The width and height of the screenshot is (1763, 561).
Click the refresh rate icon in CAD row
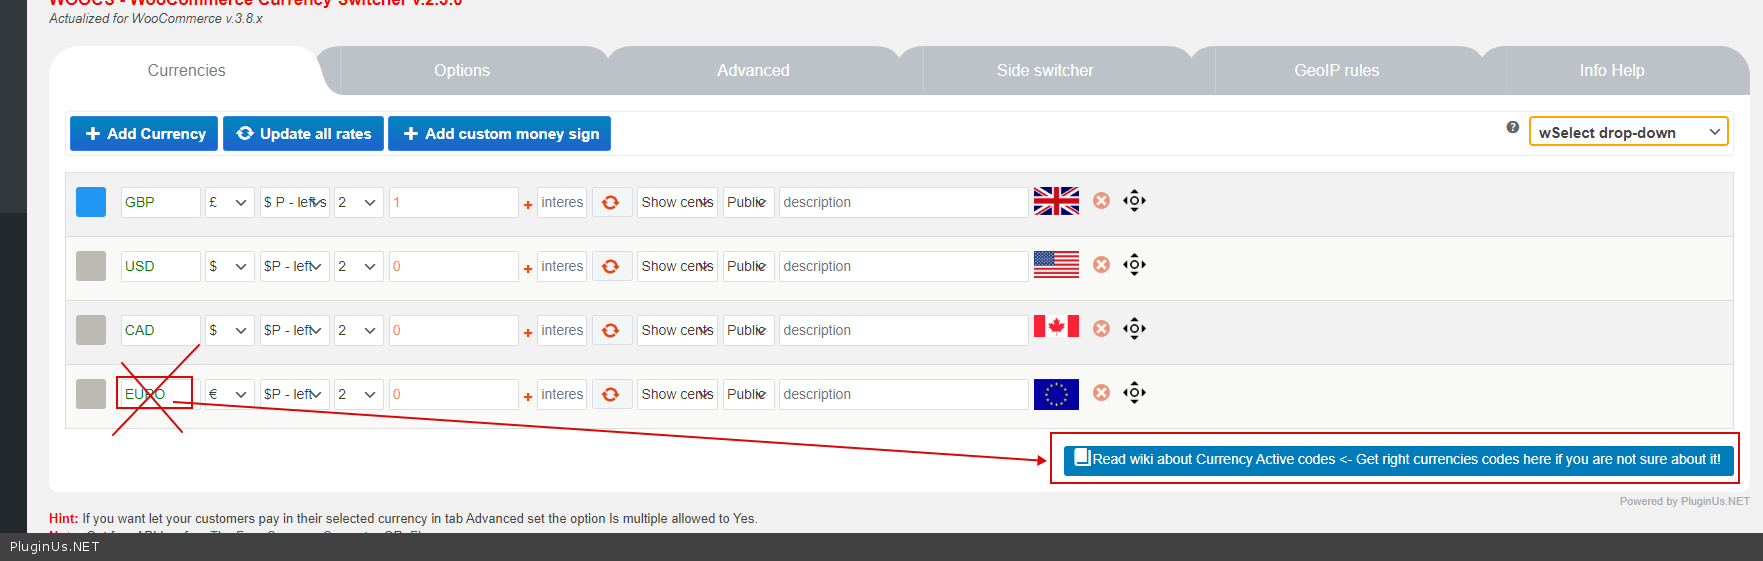coord(611,330)
